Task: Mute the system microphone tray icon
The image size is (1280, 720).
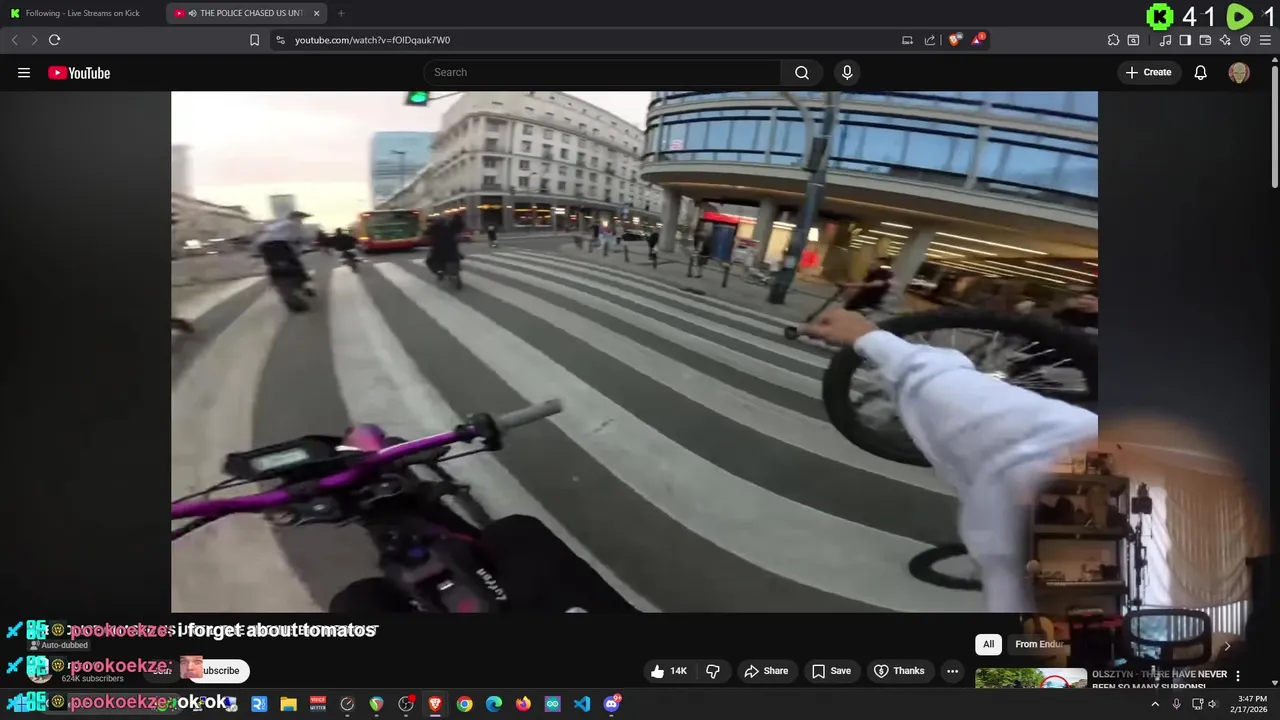Action: [x=1177, y=704]
